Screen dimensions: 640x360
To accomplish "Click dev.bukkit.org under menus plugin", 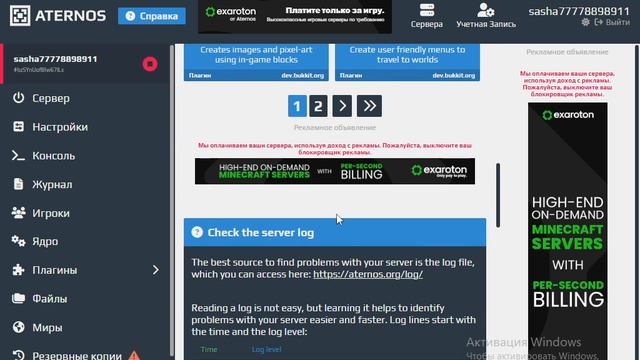I will (x=453, y=76).
